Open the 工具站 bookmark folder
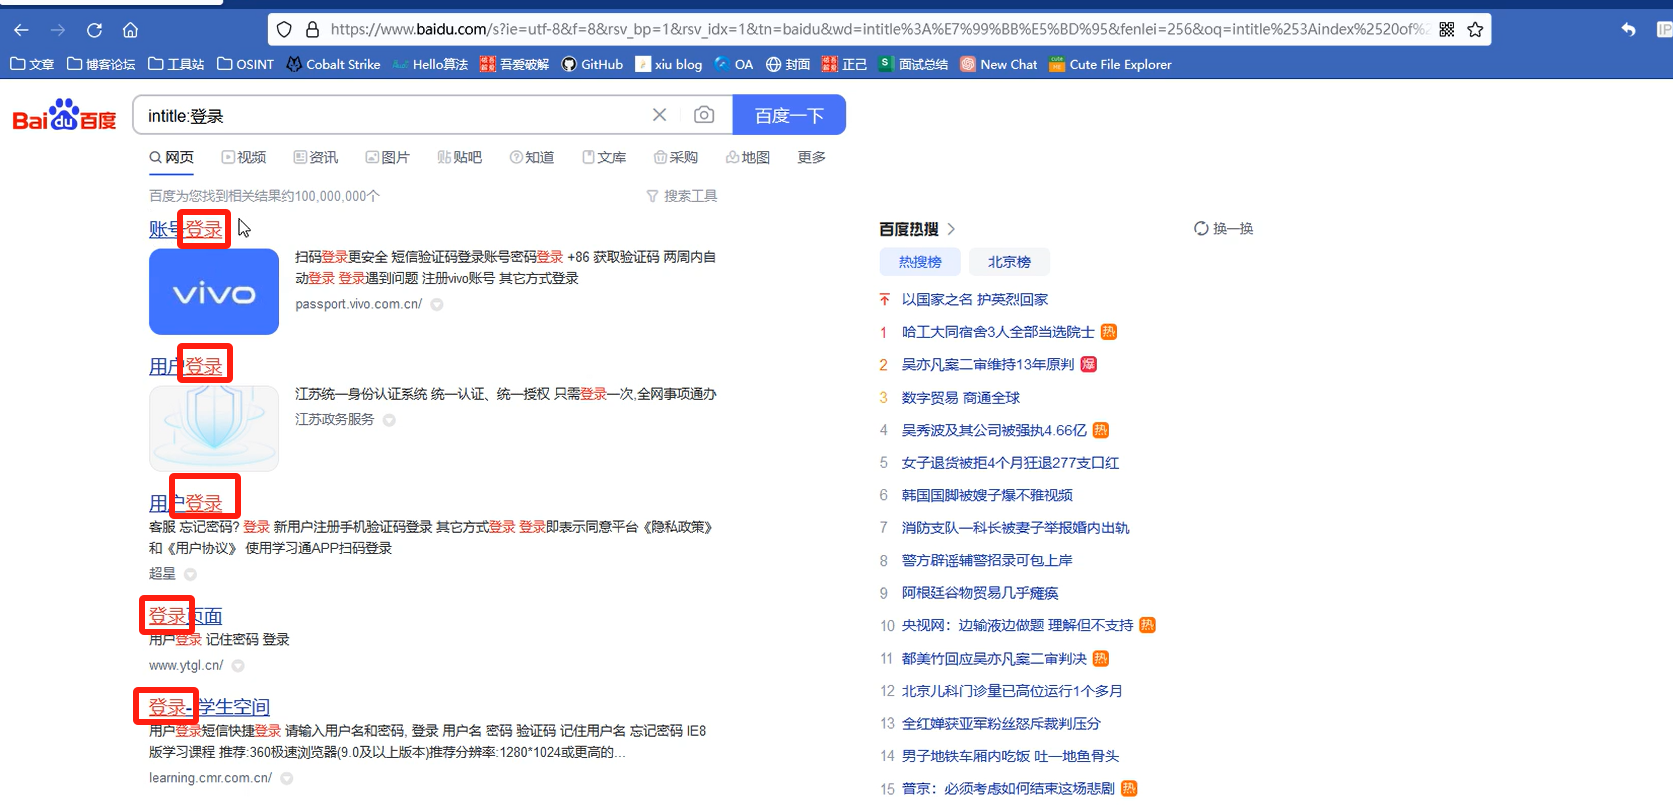 click(176, 64)
